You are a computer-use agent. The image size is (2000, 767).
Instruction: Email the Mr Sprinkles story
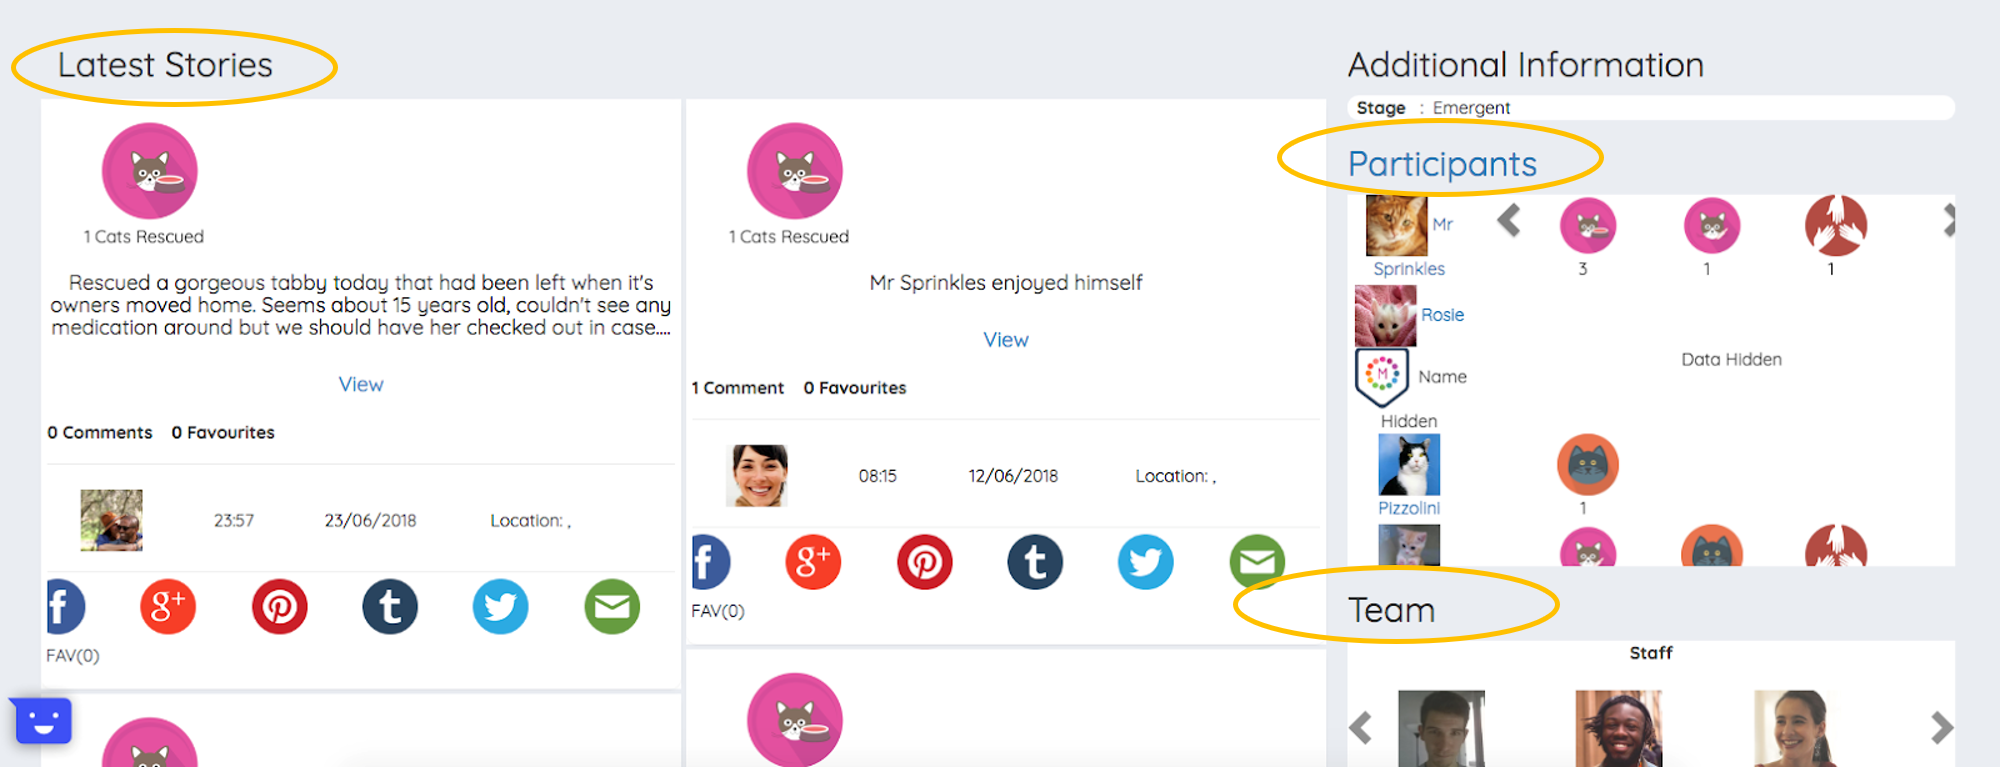click(x=1257, y=562)
